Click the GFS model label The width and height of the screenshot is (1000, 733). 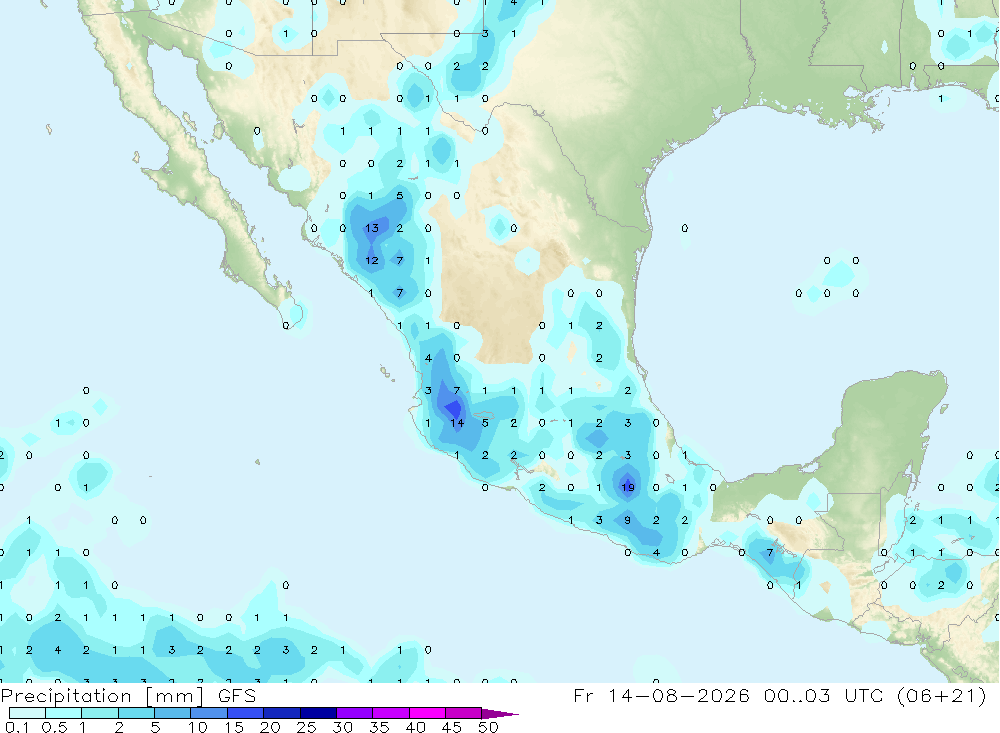[237, 695]
